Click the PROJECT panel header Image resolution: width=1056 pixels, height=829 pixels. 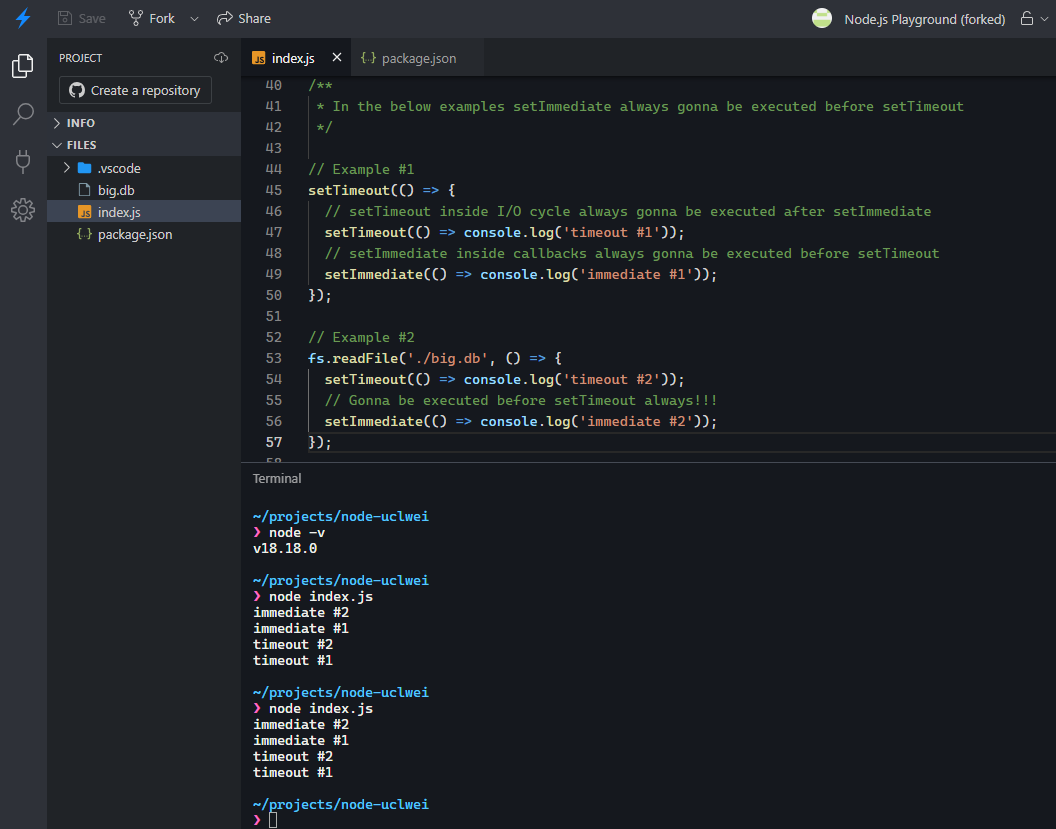(80, 58)
